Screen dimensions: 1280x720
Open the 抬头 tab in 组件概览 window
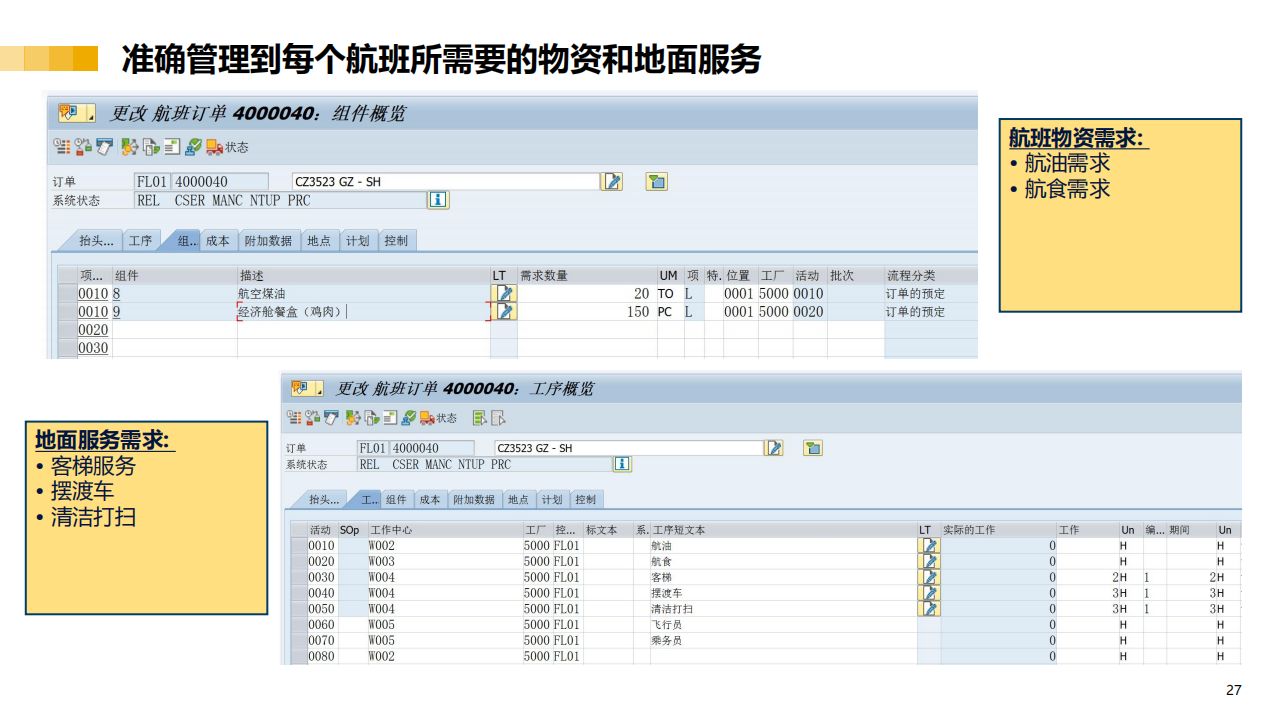tap(92, 241)
